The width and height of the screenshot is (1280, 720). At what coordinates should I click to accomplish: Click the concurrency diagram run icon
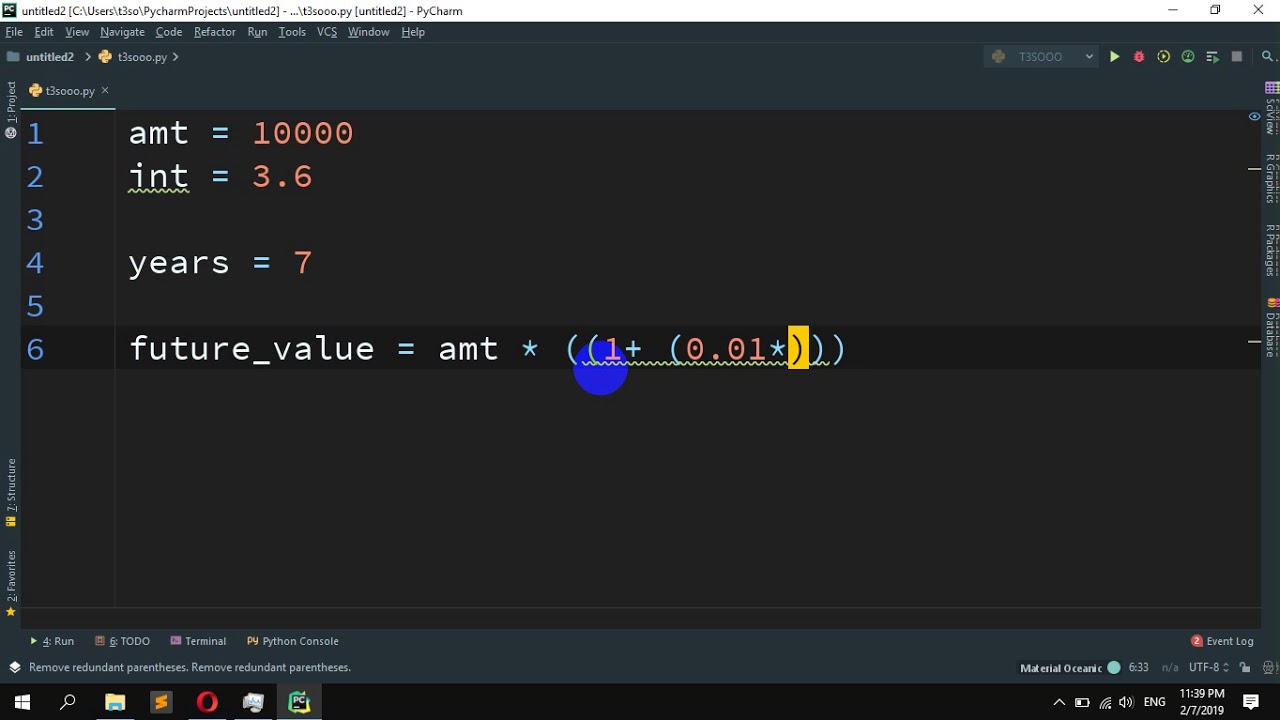(x=1212, y=57)
